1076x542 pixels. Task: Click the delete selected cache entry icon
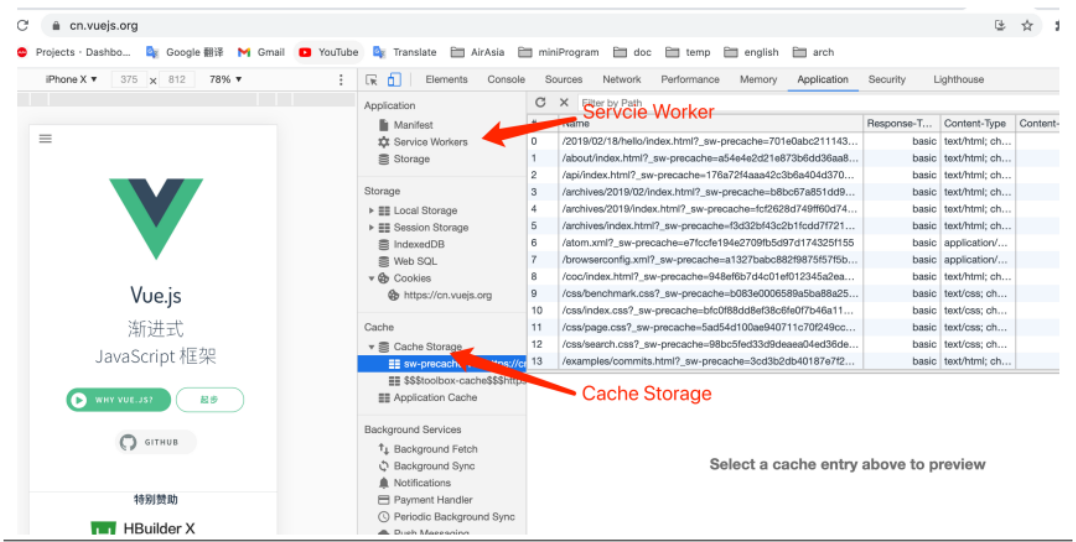pyautogui.click(x=564, y=102)
